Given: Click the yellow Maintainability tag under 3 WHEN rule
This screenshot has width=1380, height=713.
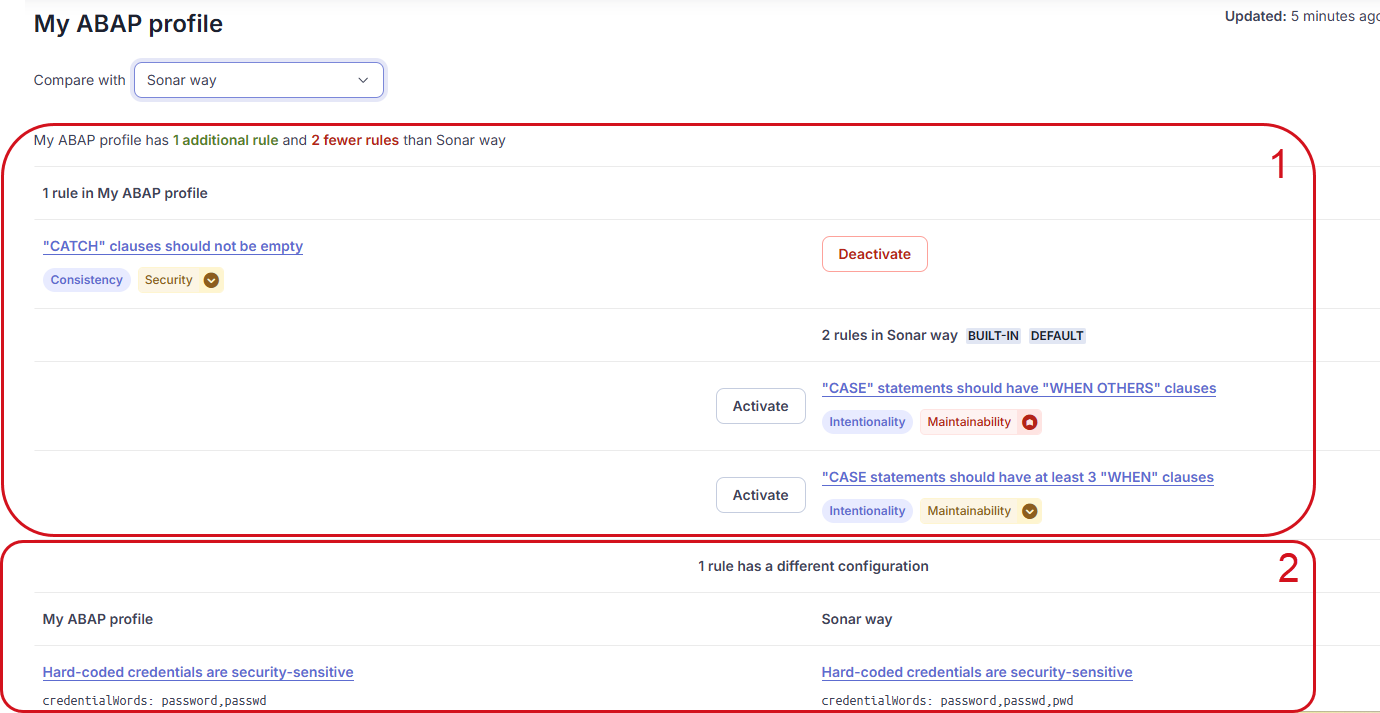Looking at the screenshot, I should click(x=981, y=511).
